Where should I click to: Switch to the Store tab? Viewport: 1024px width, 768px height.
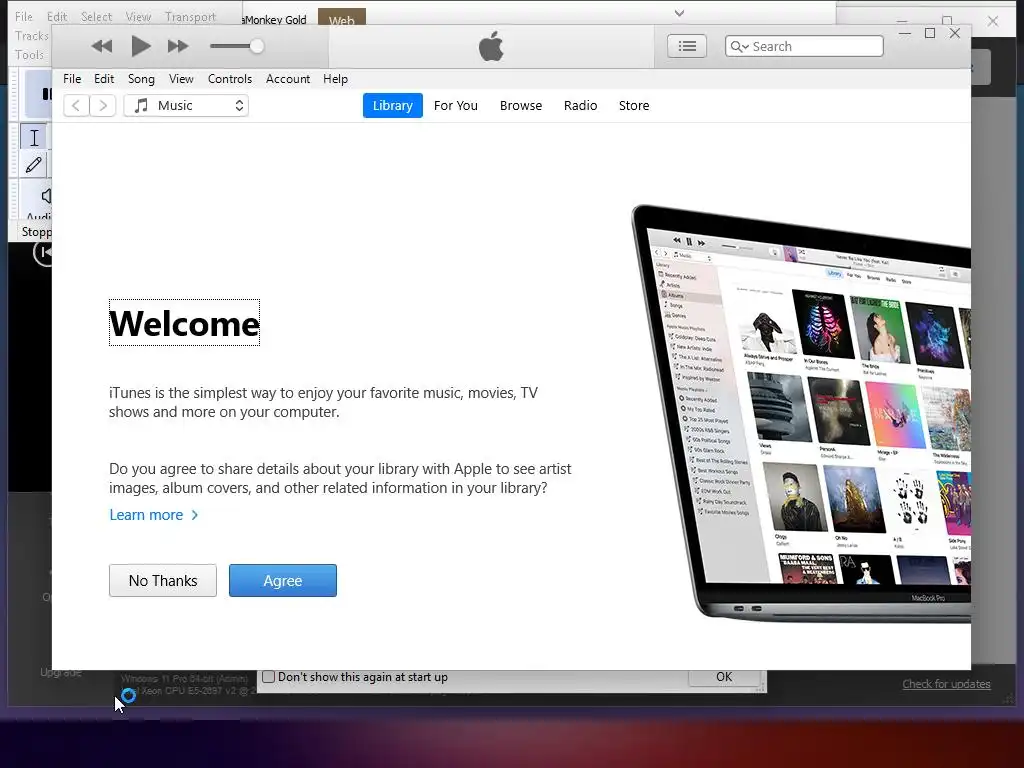634,106
